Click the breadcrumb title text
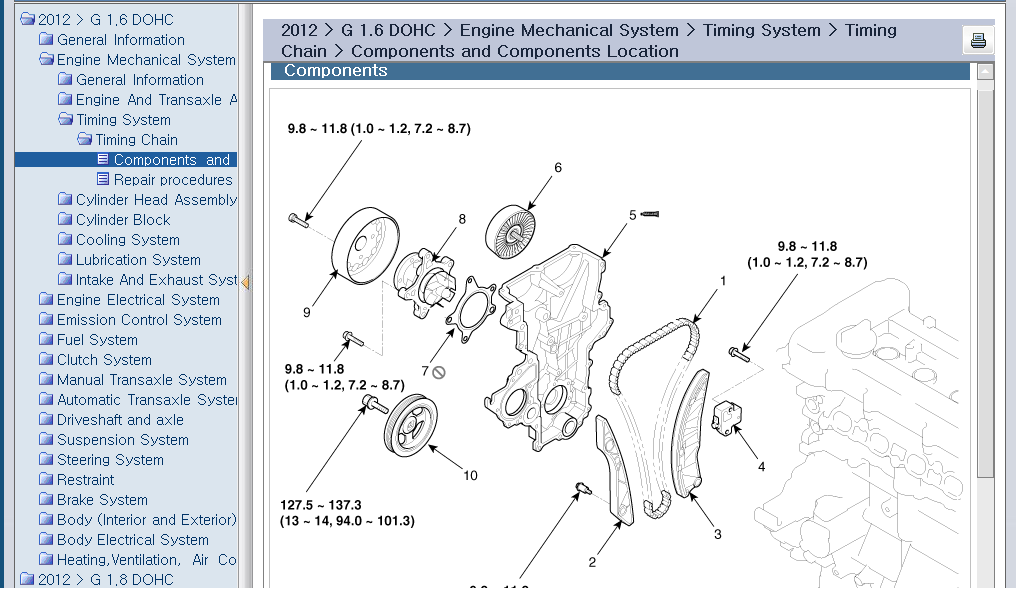 tap(589, 40)
